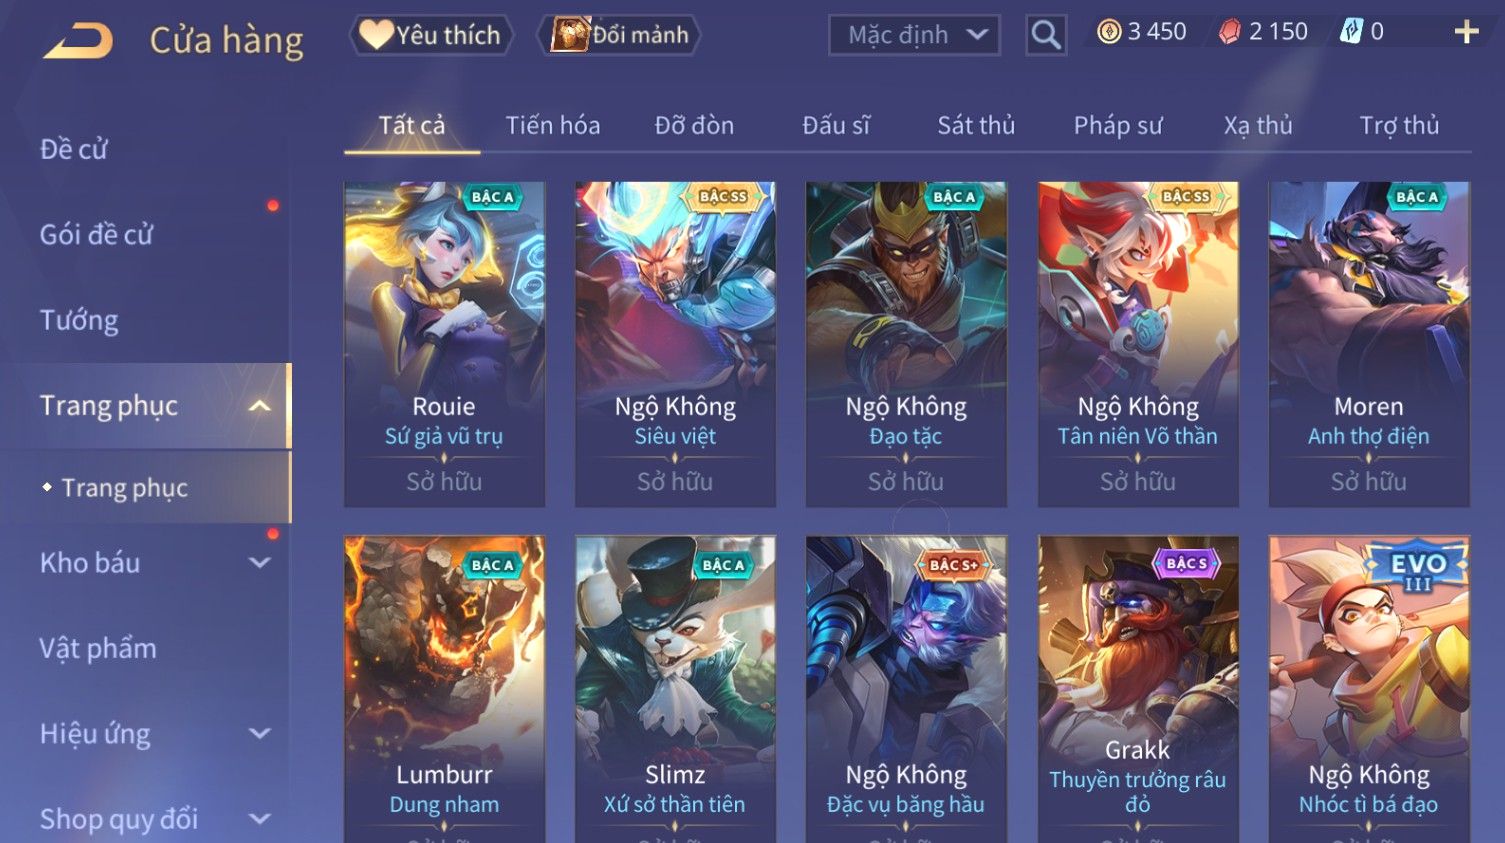
Task: Tap the plus icon to add currency
Action: 1466,33
